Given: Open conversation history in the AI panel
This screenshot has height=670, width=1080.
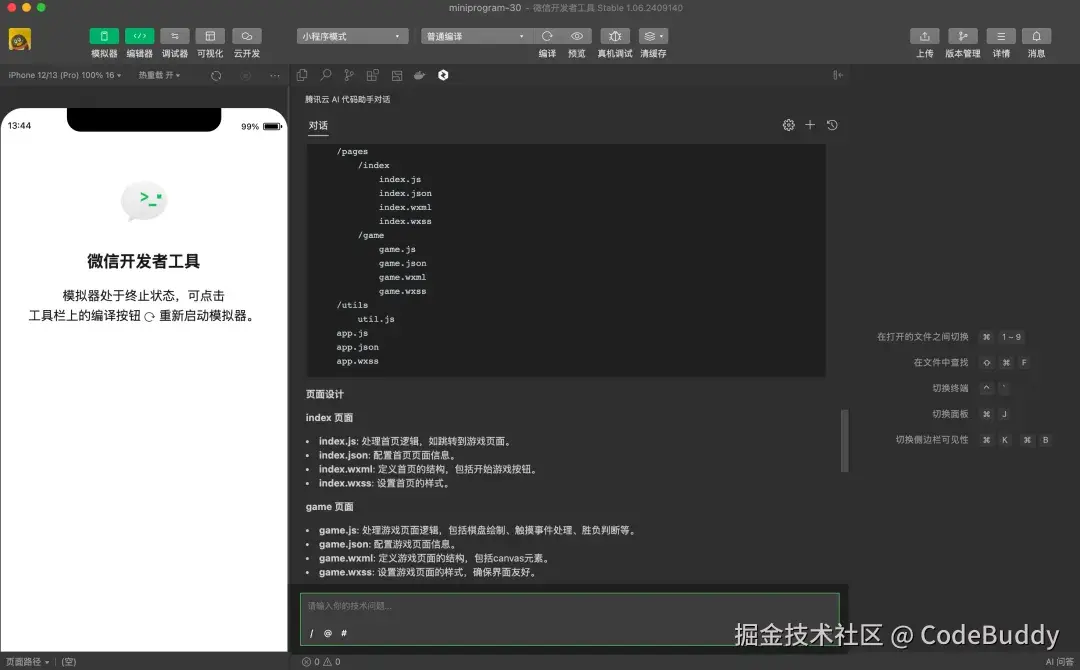Looking at the screenshot, I should pos(831,124).
